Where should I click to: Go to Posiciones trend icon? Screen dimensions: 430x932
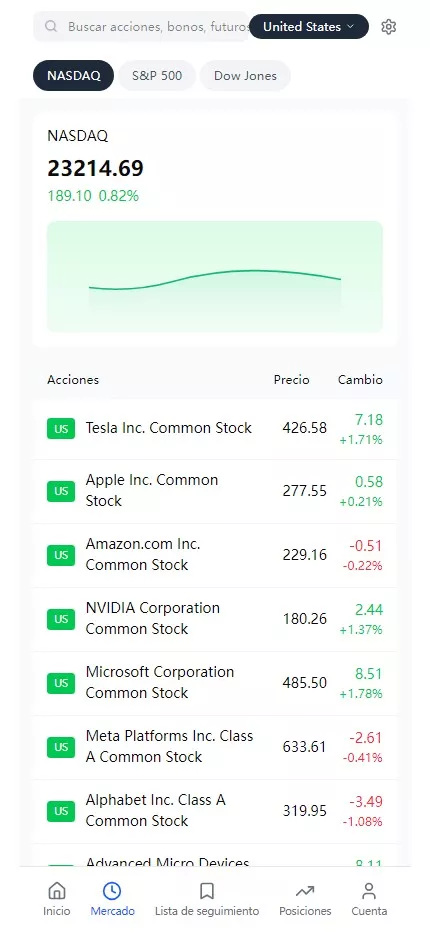[305, 890]
